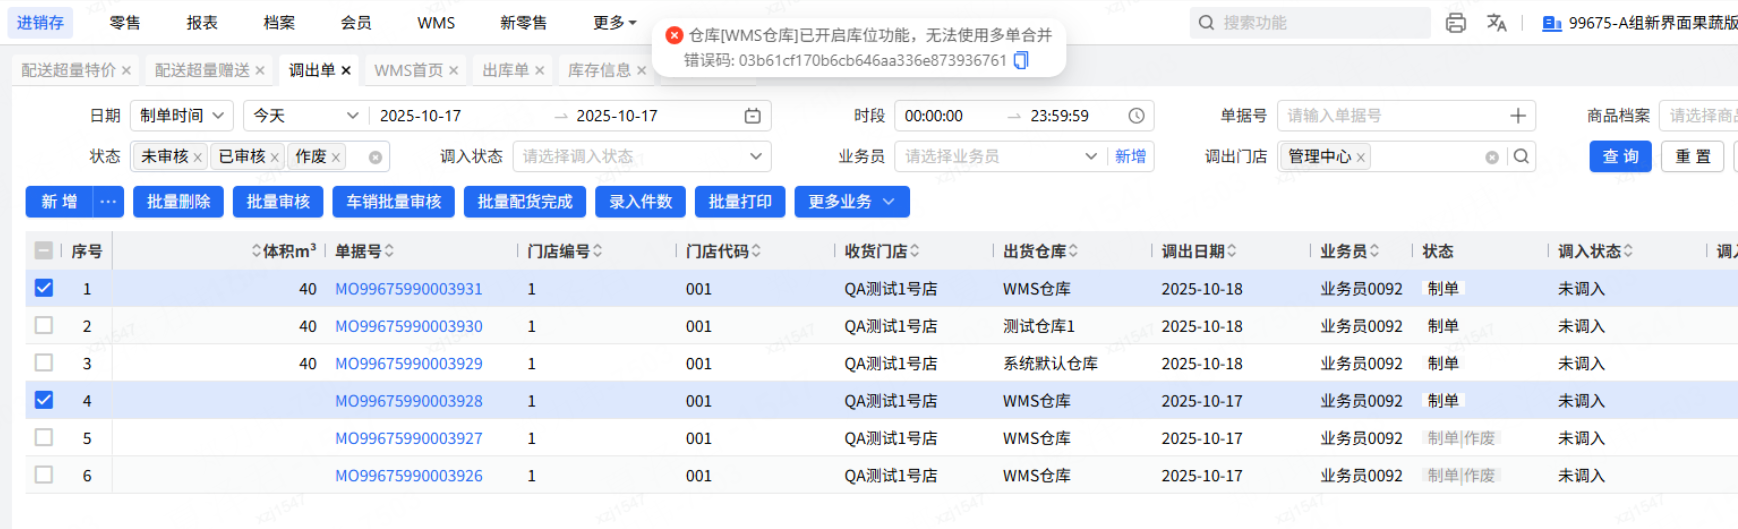Open the language translation icon

[1497, 23]
